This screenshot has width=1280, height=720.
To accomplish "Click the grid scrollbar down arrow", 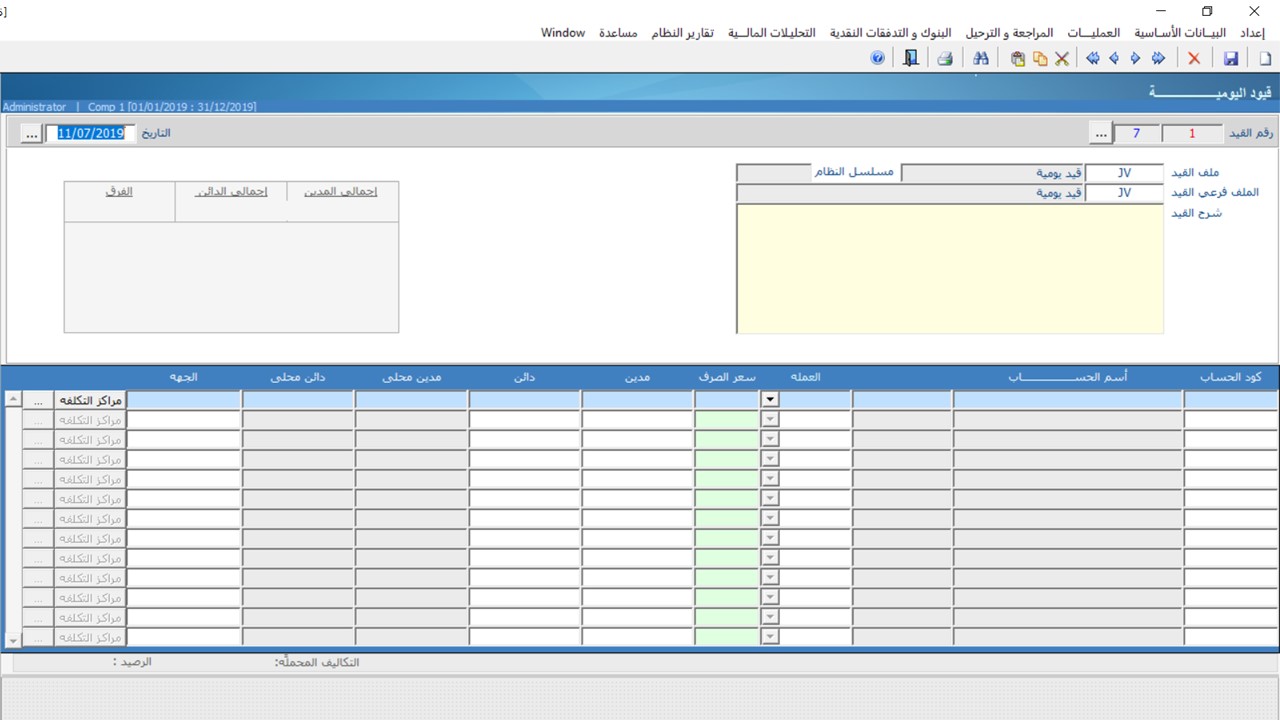I will coord(13,640).
